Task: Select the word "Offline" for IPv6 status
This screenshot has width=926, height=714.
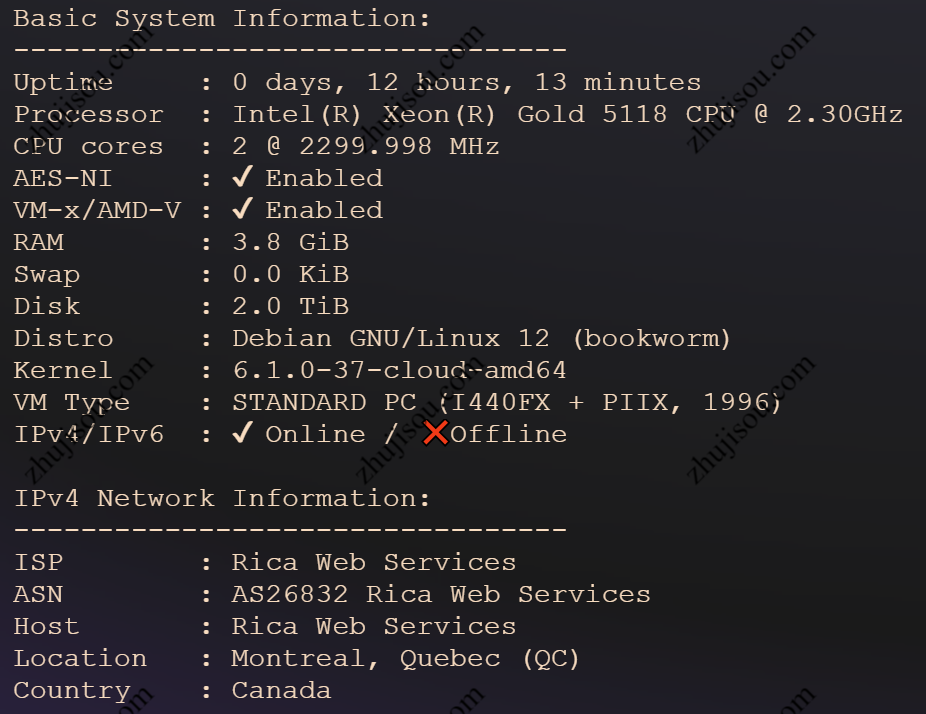Action: pos(509,435)
